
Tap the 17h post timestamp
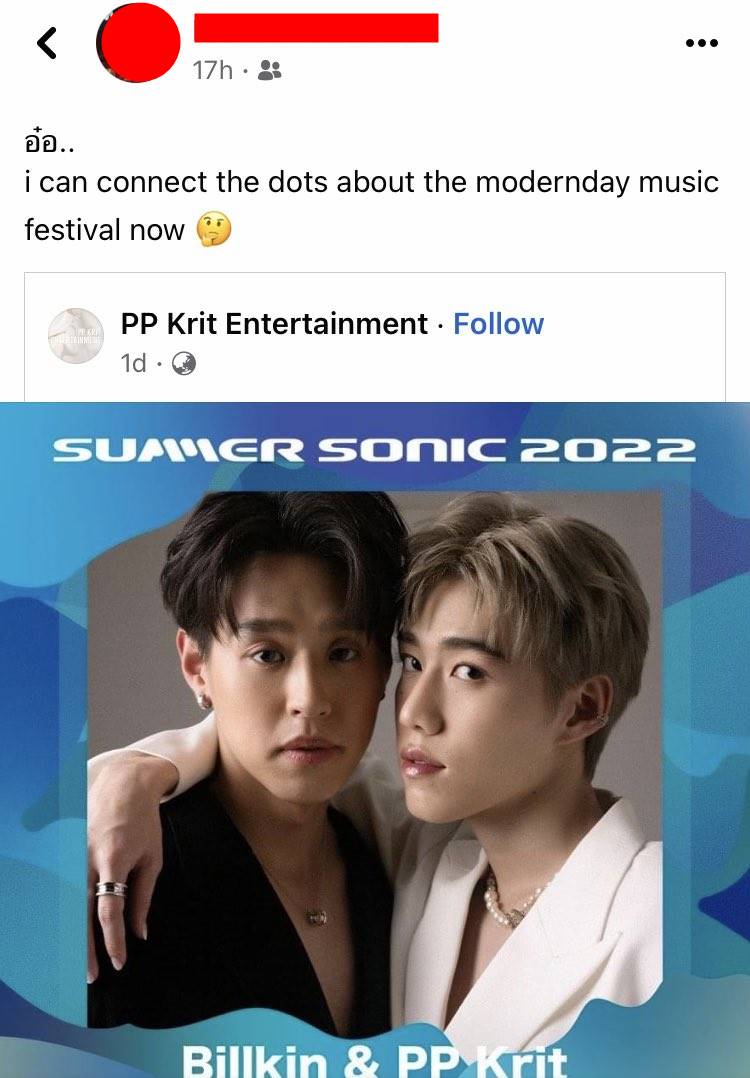(212, 70)
